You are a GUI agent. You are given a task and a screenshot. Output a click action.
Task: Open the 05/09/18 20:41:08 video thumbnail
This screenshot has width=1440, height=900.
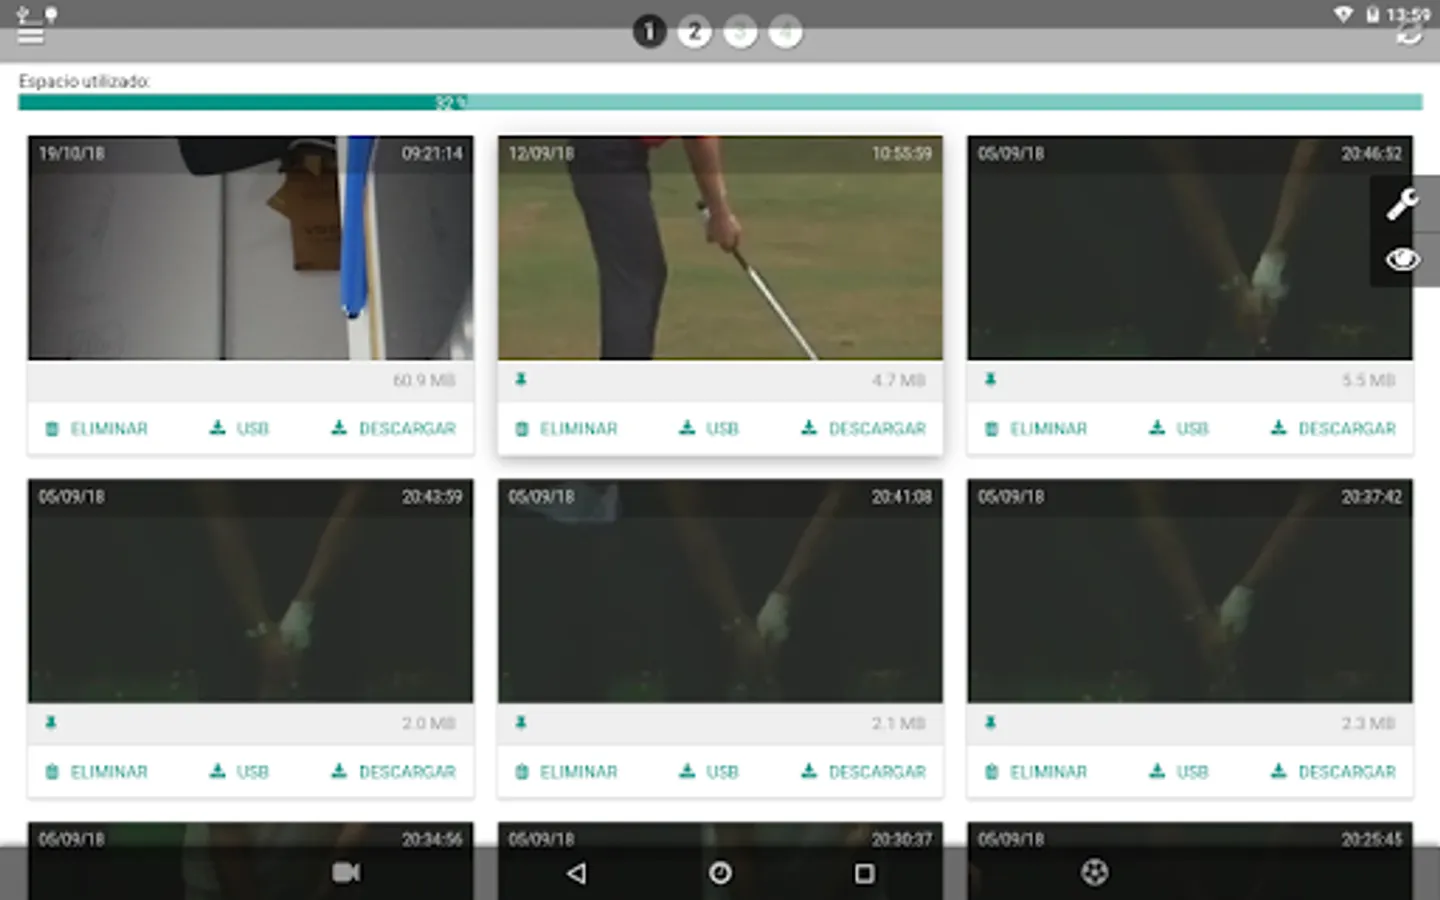pos(720,591)
